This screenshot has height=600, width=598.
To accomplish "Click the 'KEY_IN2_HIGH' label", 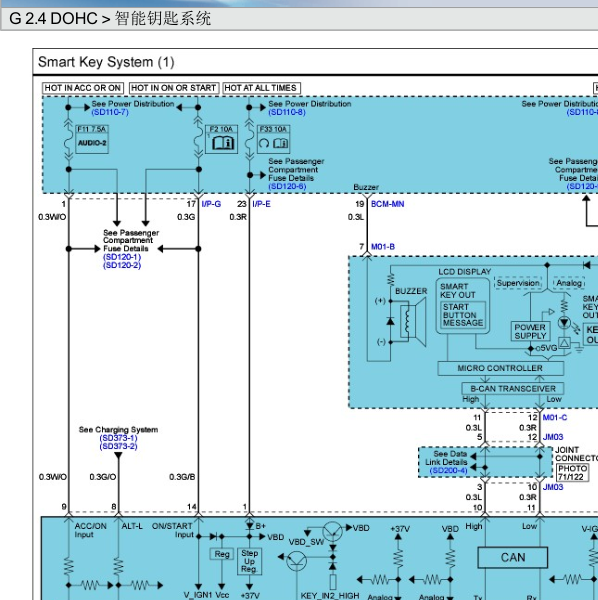I will [330, 596].
